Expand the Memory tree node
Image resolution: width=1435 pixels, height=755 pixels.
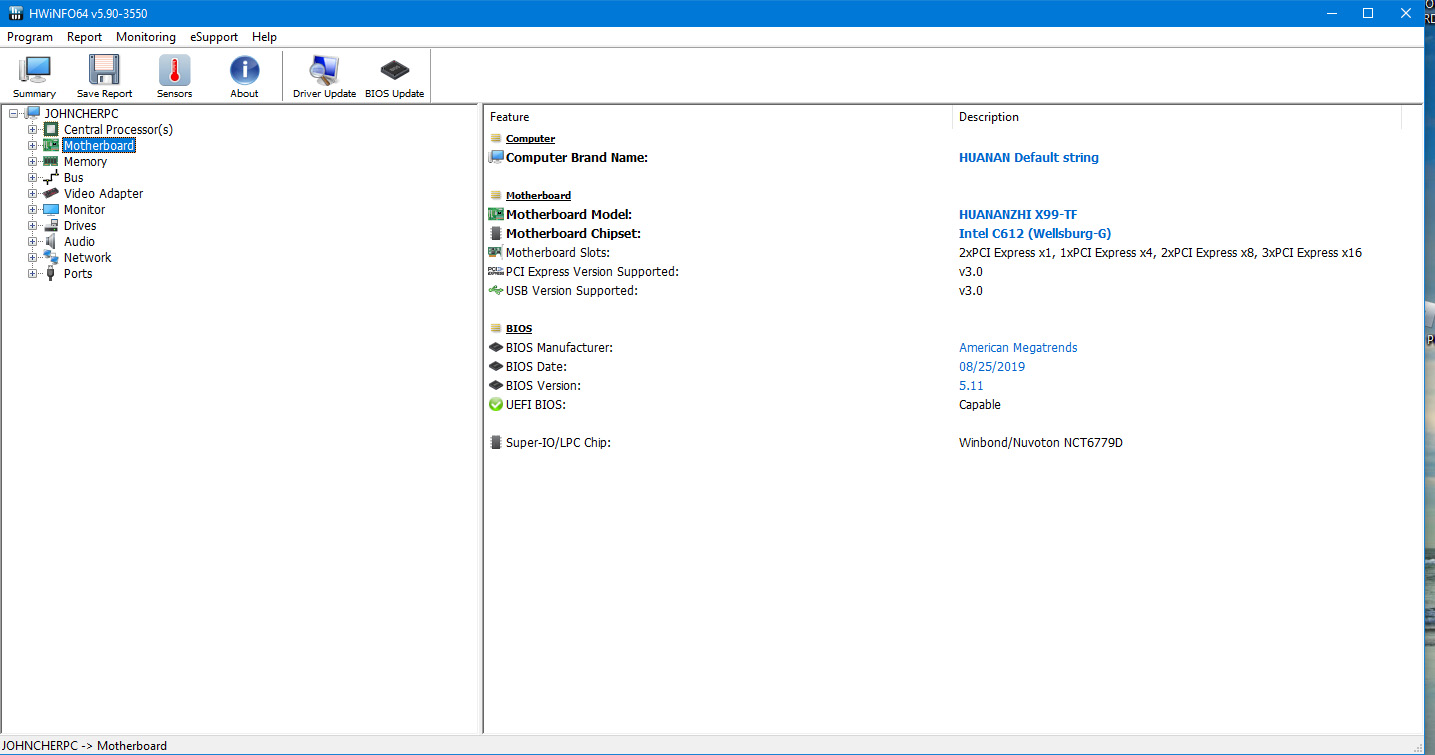tap(33, 162)
